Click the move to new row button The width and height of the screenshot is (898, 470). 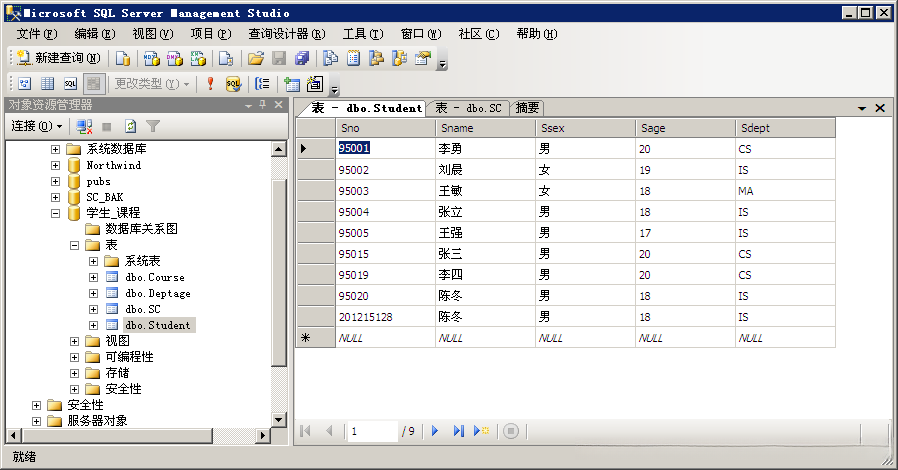click(481, 430)
